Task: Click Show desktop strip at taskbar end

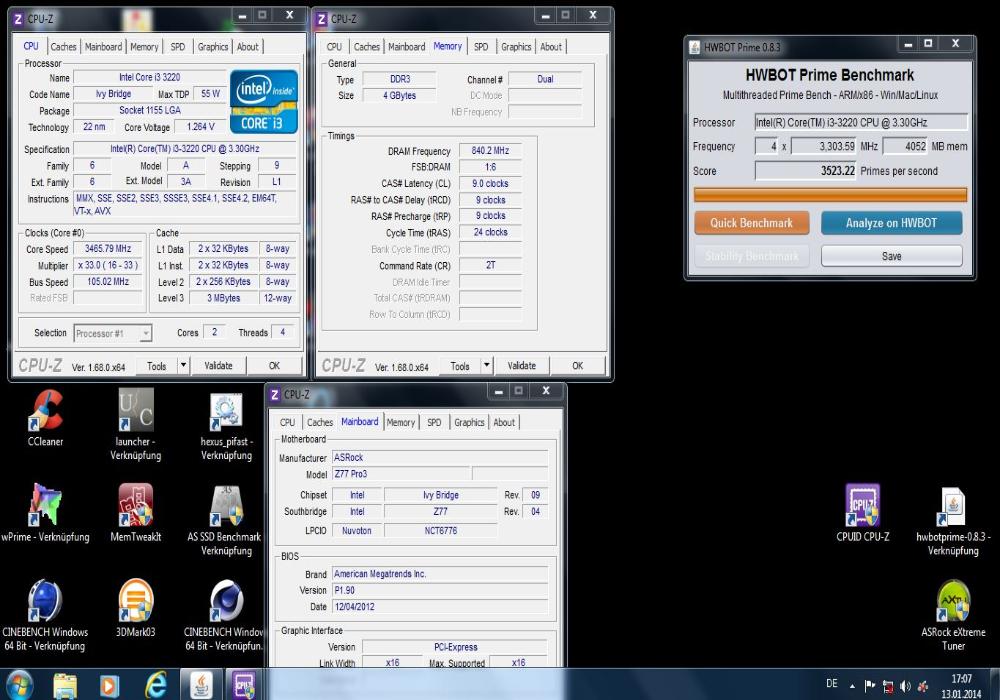Action: click(x=995, y=684)
